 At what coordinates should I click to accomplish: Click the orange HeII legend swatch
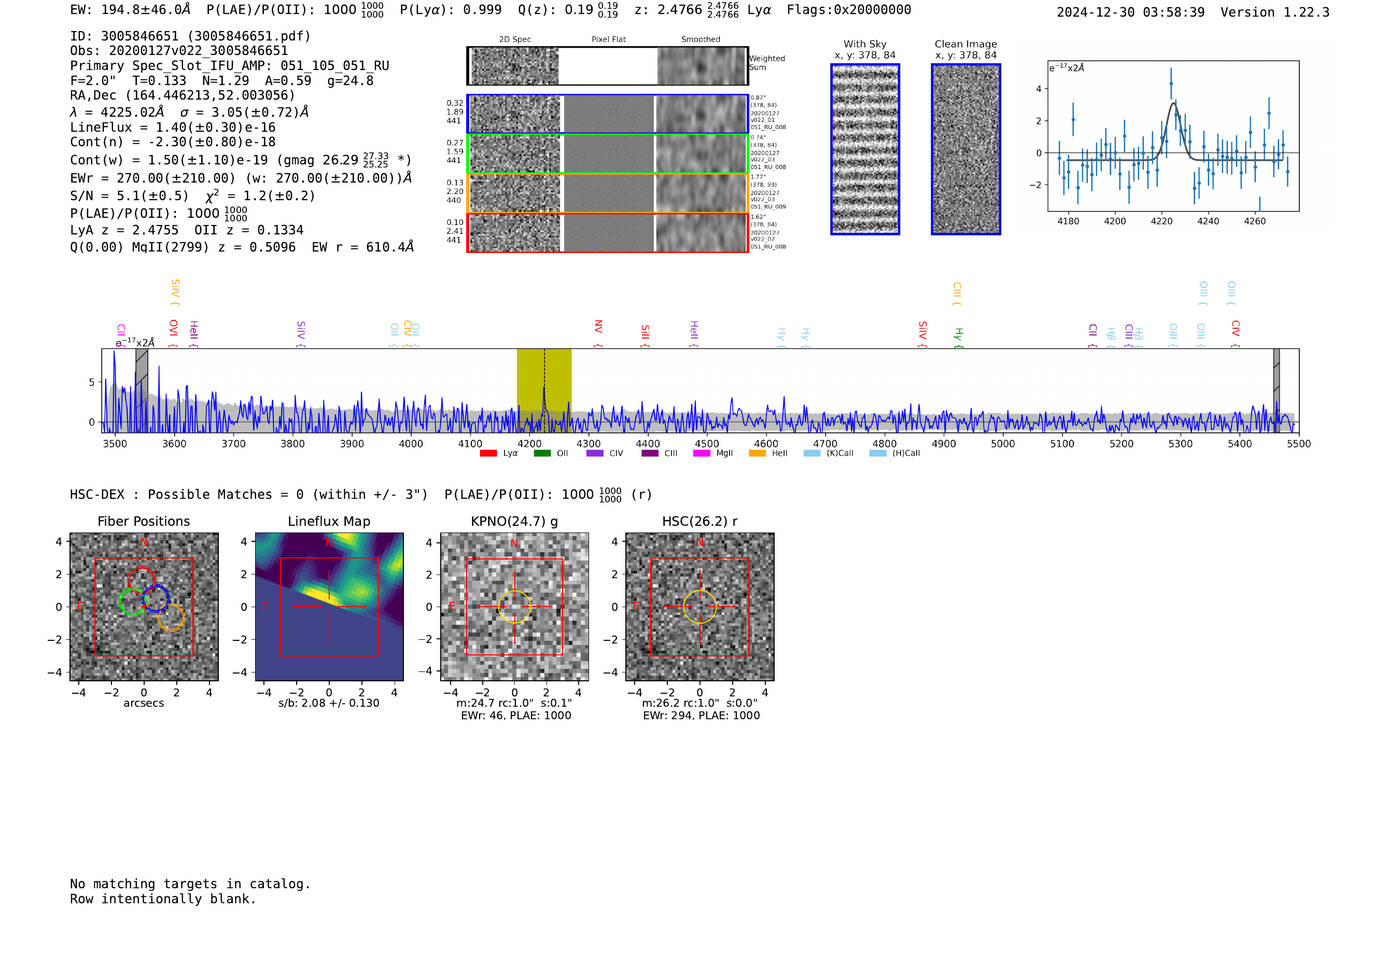[x=757, y=454]
